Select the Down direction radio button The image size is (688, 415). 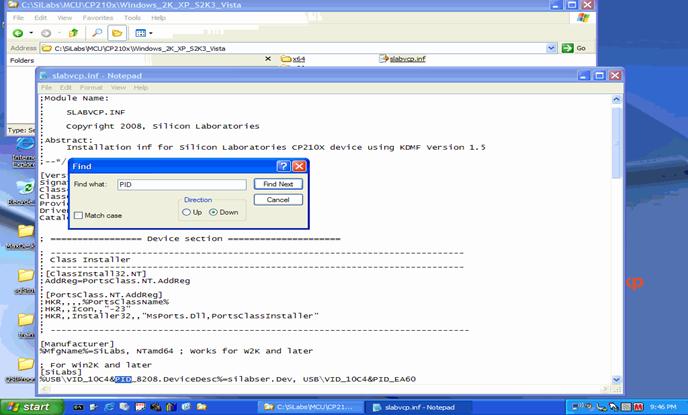(x=213, y=212)
